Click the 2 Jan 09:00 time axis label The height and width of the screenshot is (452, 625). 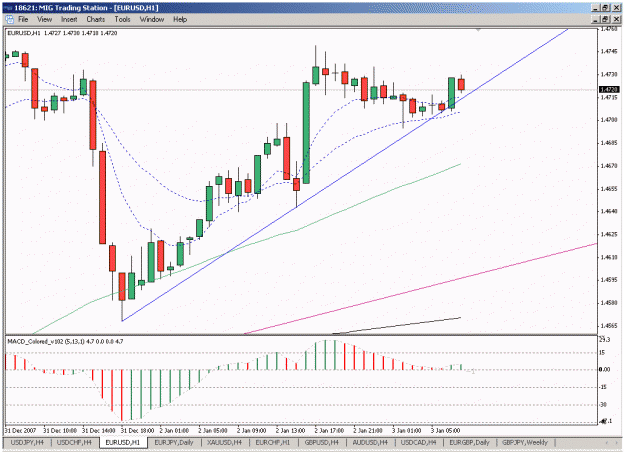coord(251,430)
